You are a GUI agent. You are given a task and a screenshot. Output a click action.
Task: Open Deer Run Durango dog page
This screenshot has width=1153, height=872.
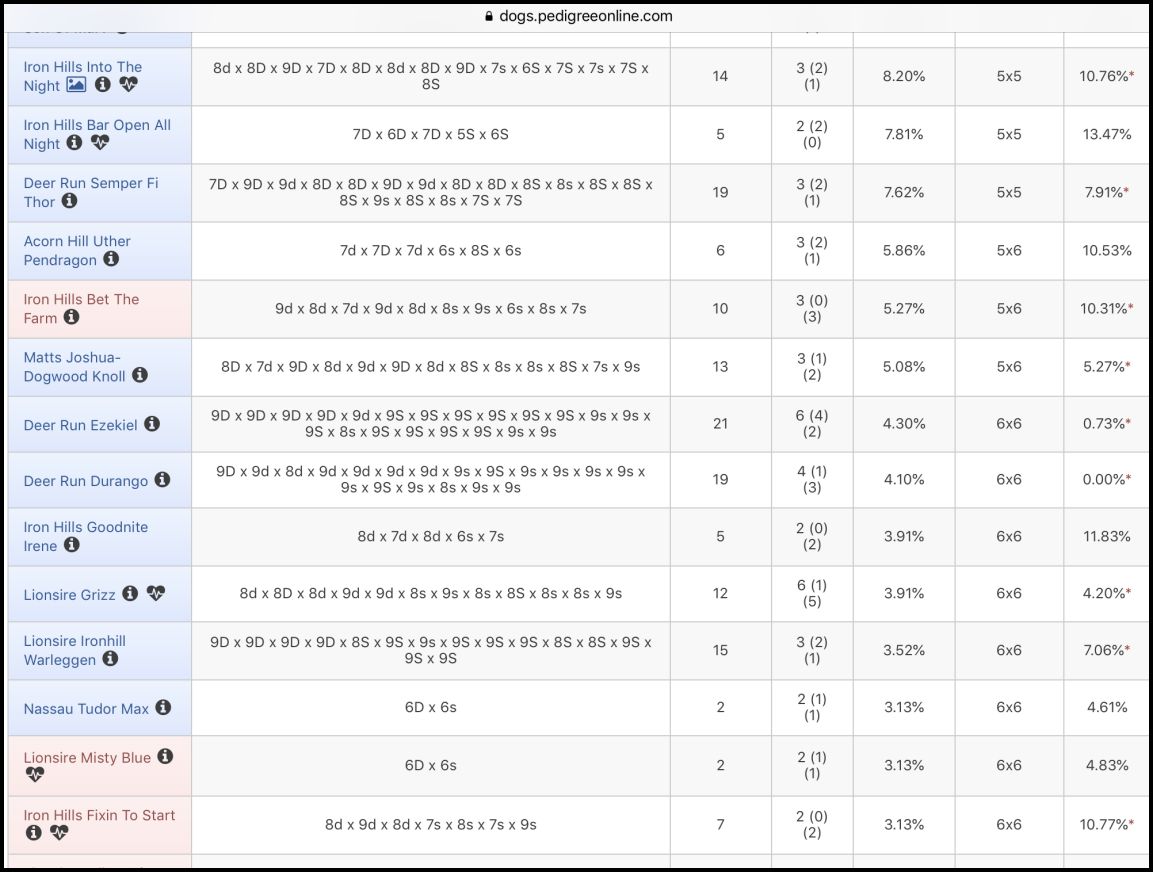click(85, 481)
